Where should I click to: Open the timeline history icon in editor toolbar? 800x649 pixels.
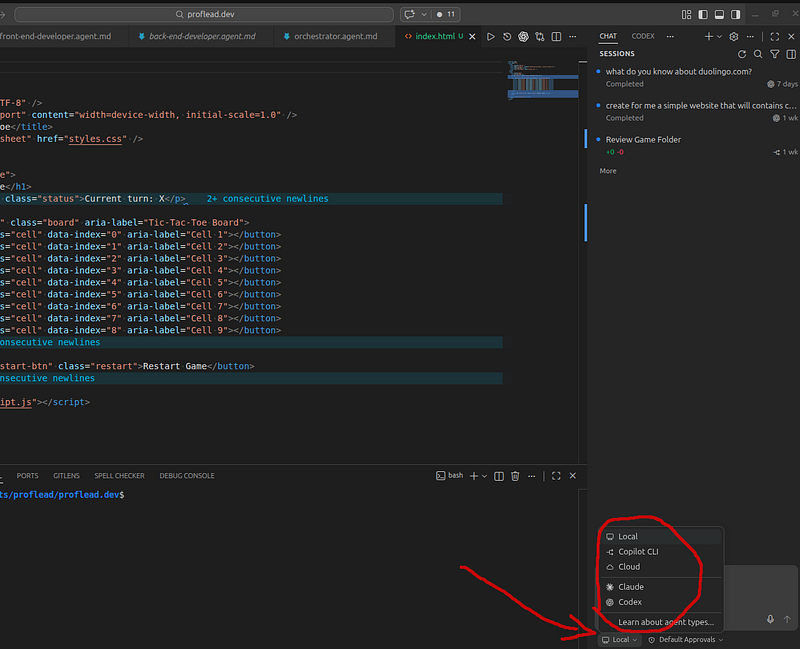(x=507, y=37)
